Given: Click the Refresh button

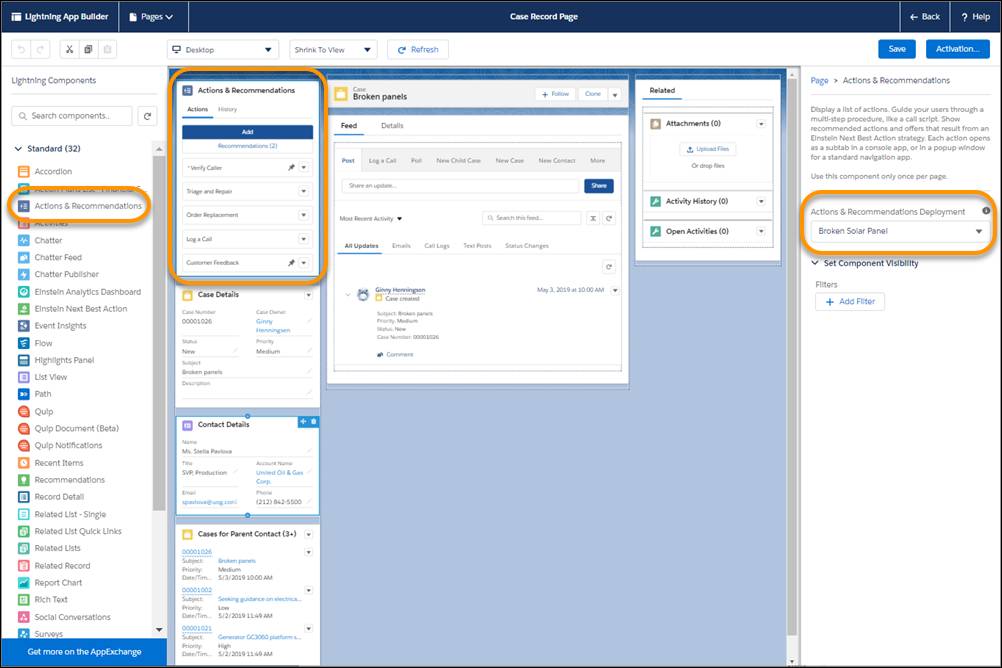Looking at the screenshot, I should (x=418, y=50).
